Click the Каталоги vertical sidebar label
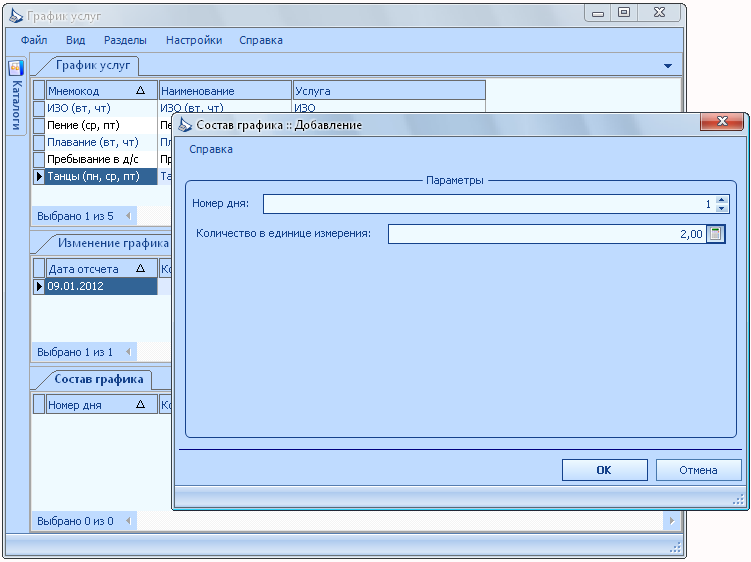The image size is (751, 562). (x=16, y=105)
